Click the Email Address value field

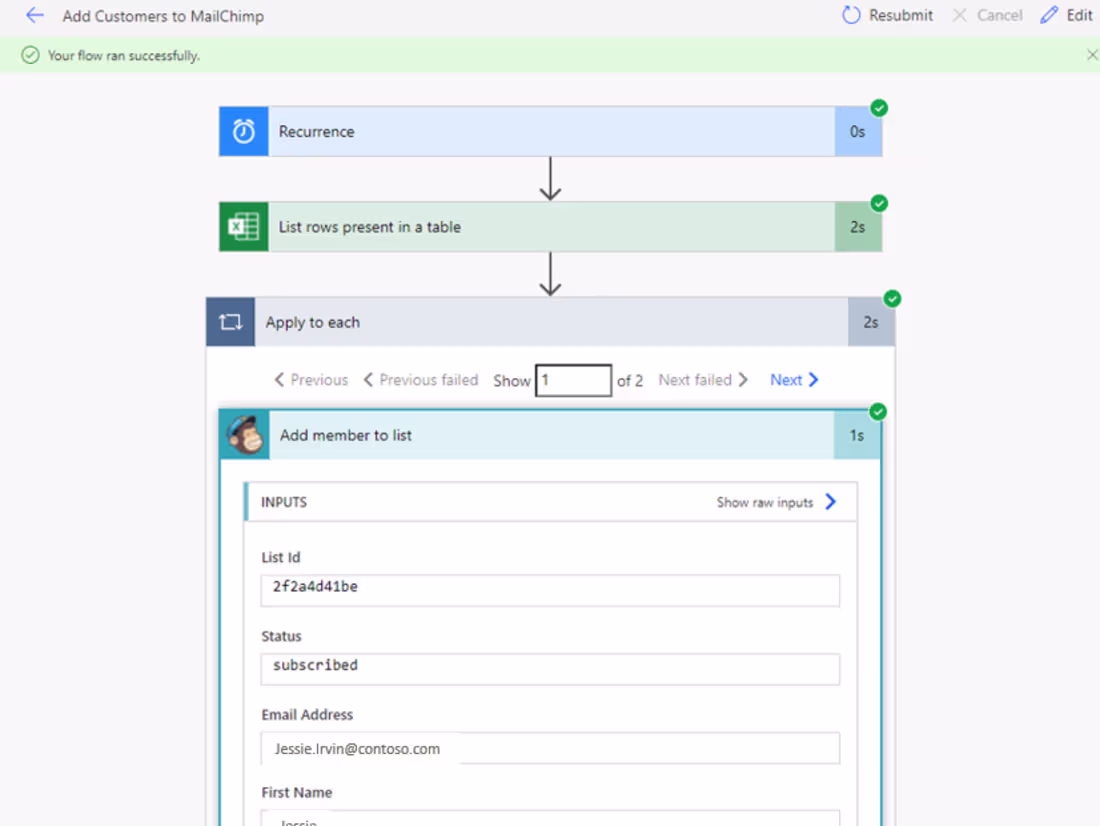point(550,748)
